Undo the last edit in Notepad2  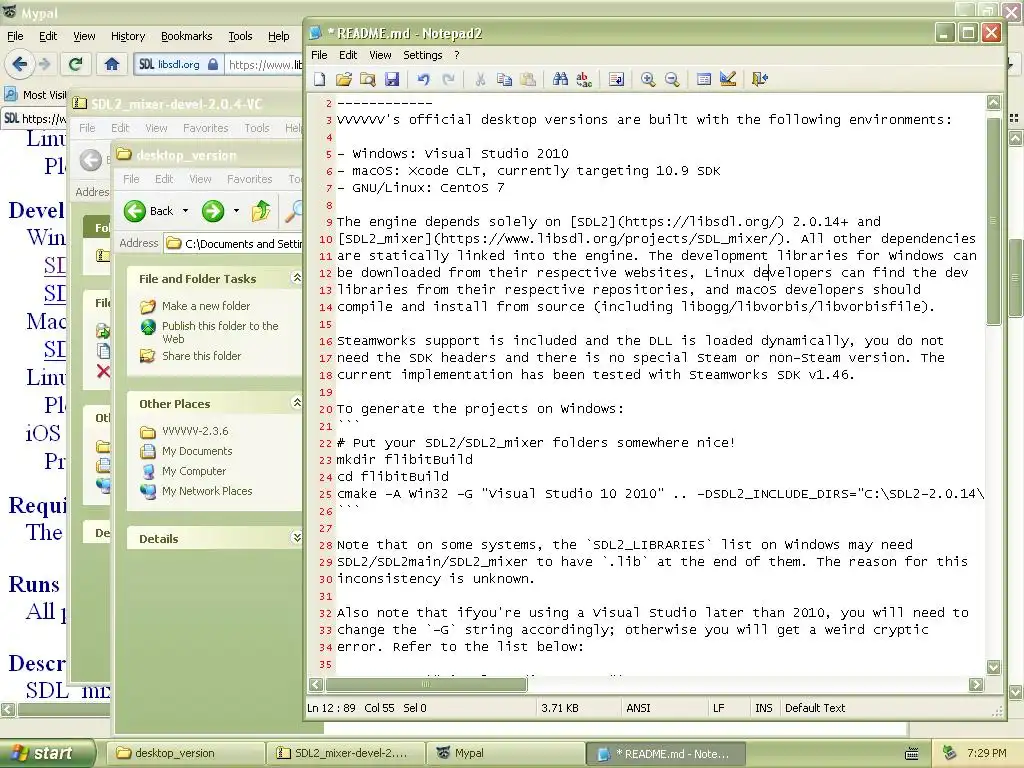(424, 79)
